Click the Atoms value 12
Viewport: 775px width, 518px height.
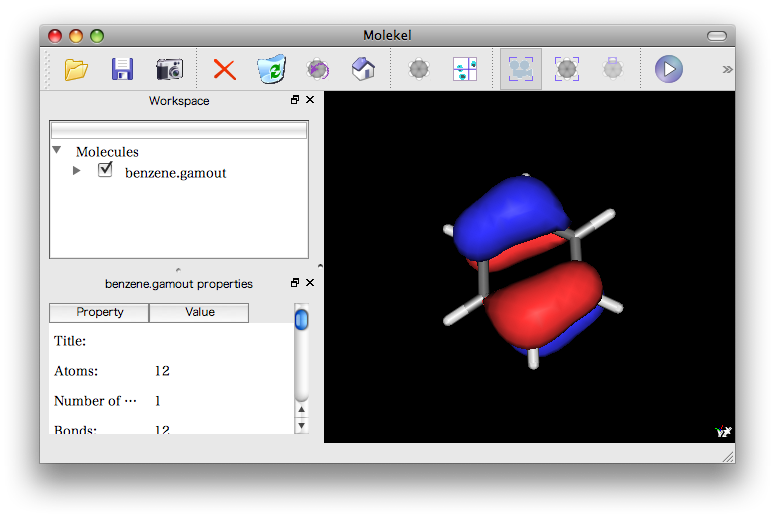[x=162, y=371]
